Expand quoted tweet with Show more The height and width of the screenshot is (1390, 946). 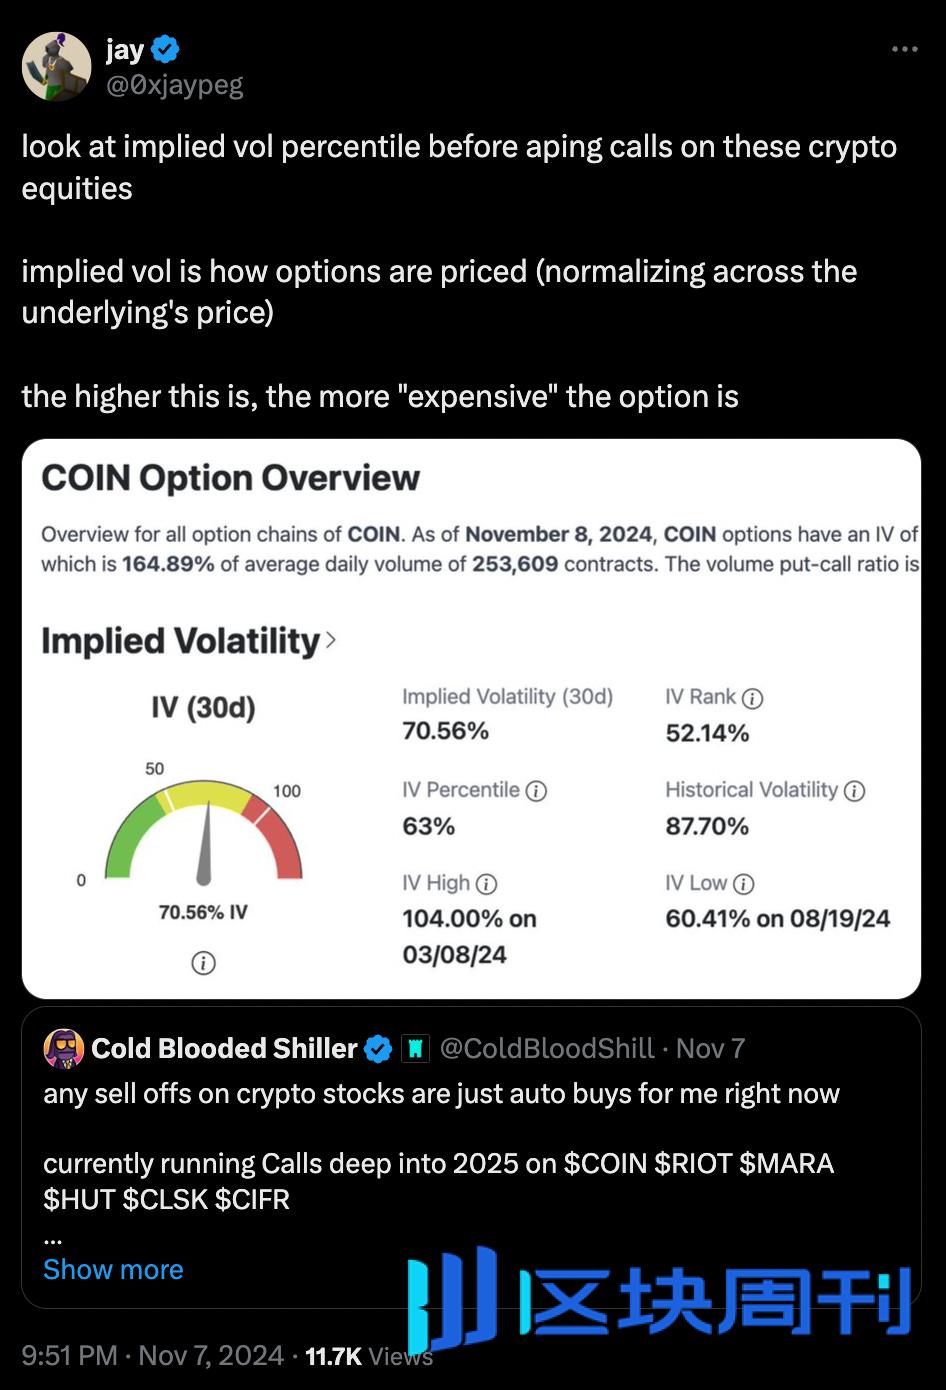(x=113, y=1269)
